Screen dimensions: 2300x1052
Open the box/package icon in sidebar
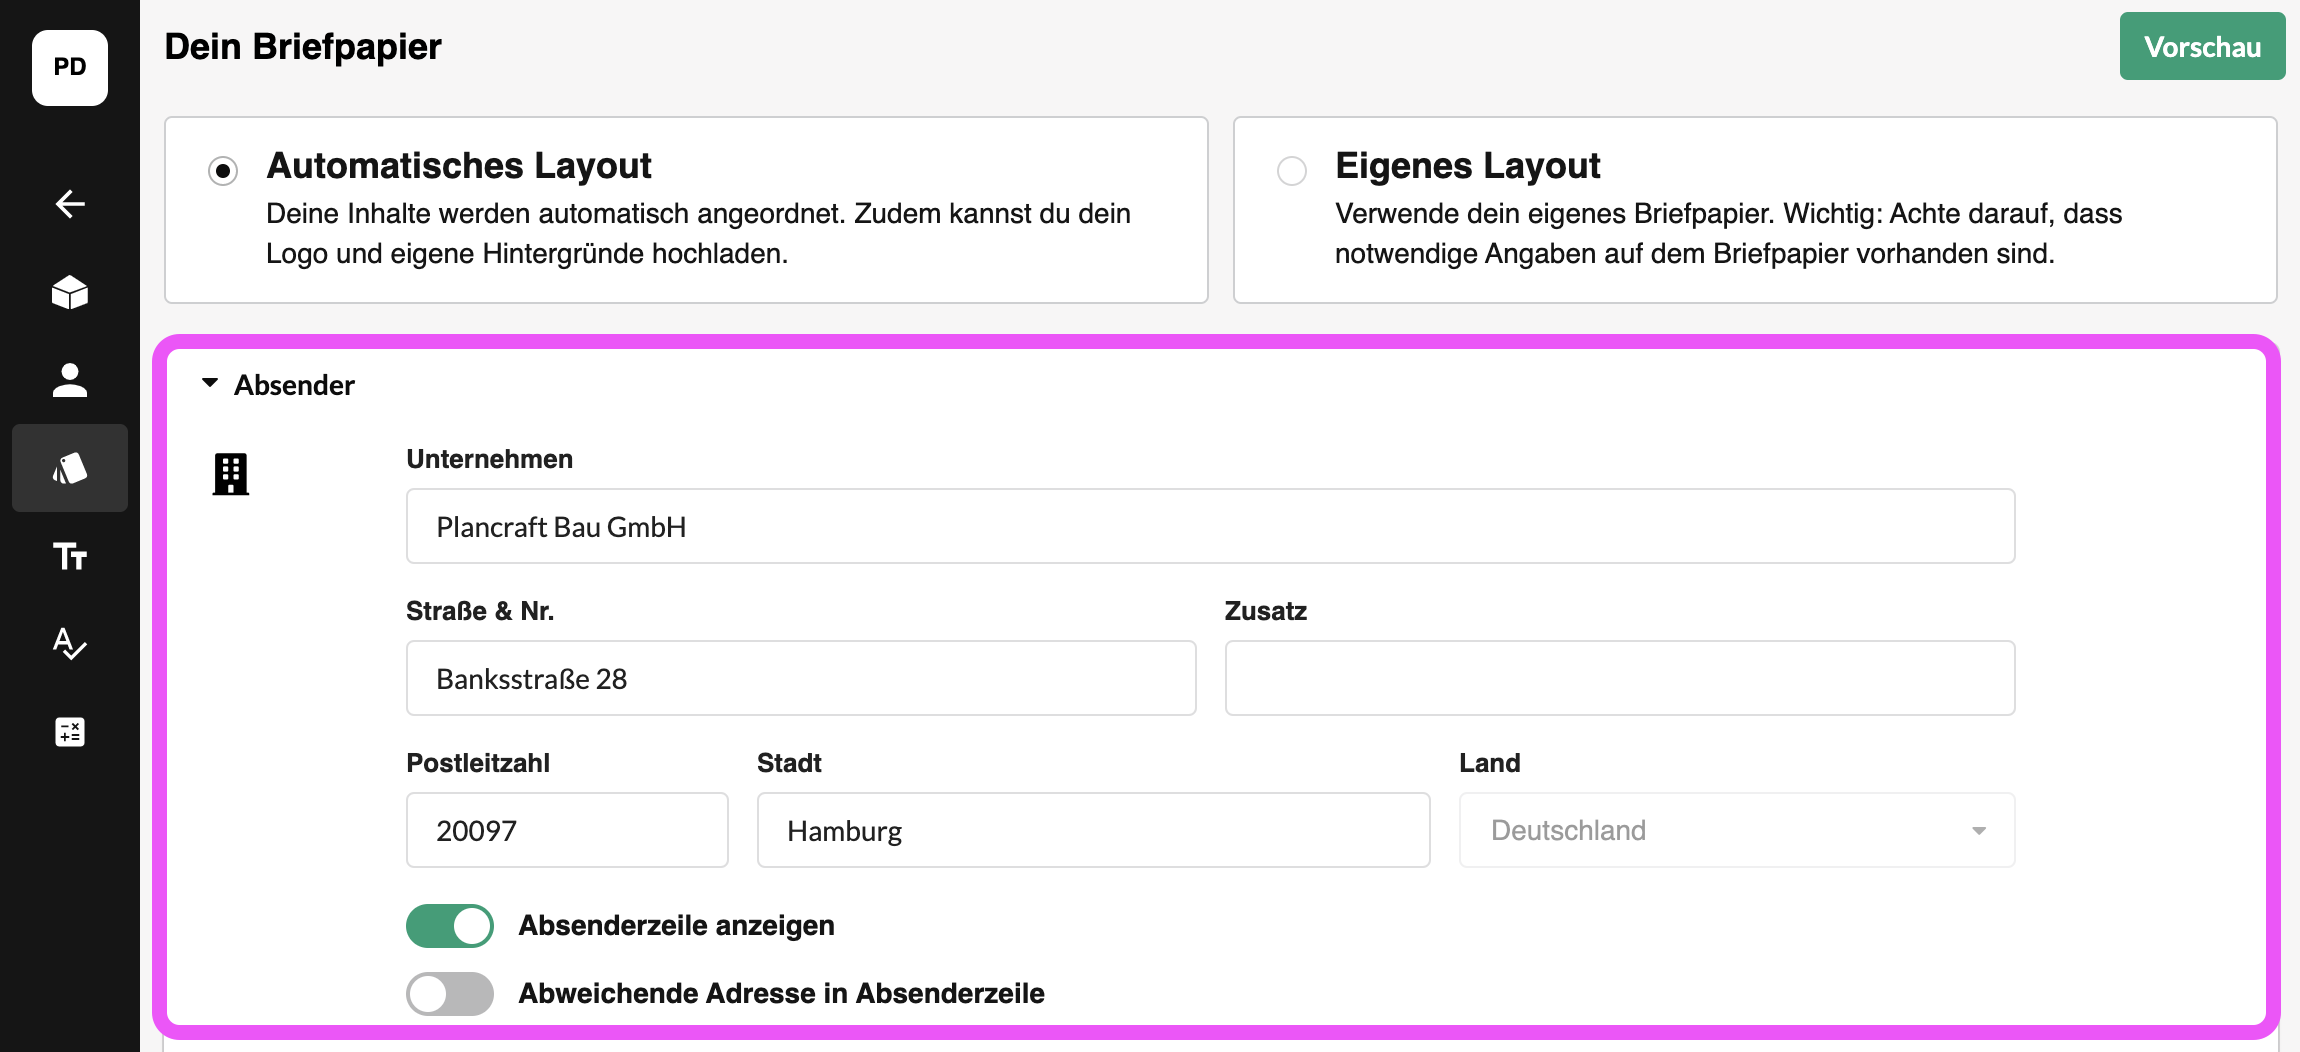point(70,292)
